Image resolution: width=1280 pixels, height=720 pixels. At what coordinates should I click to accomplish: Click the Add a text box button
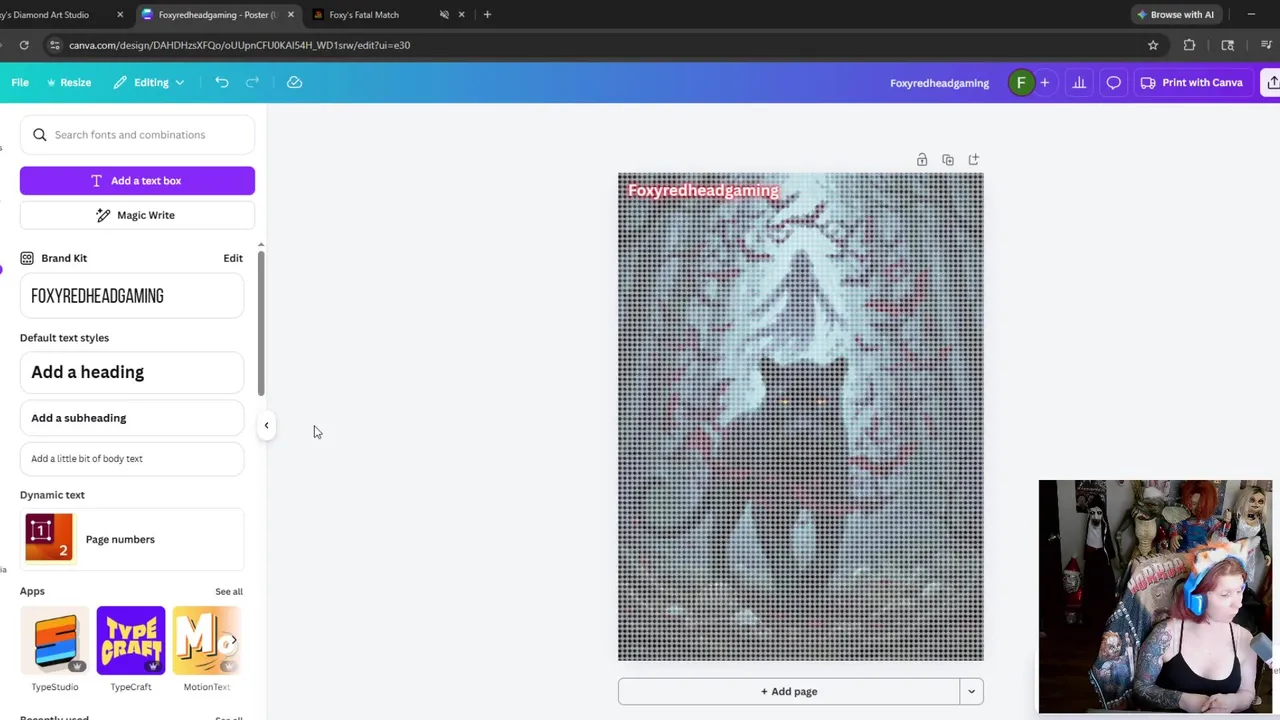point(137,181)
